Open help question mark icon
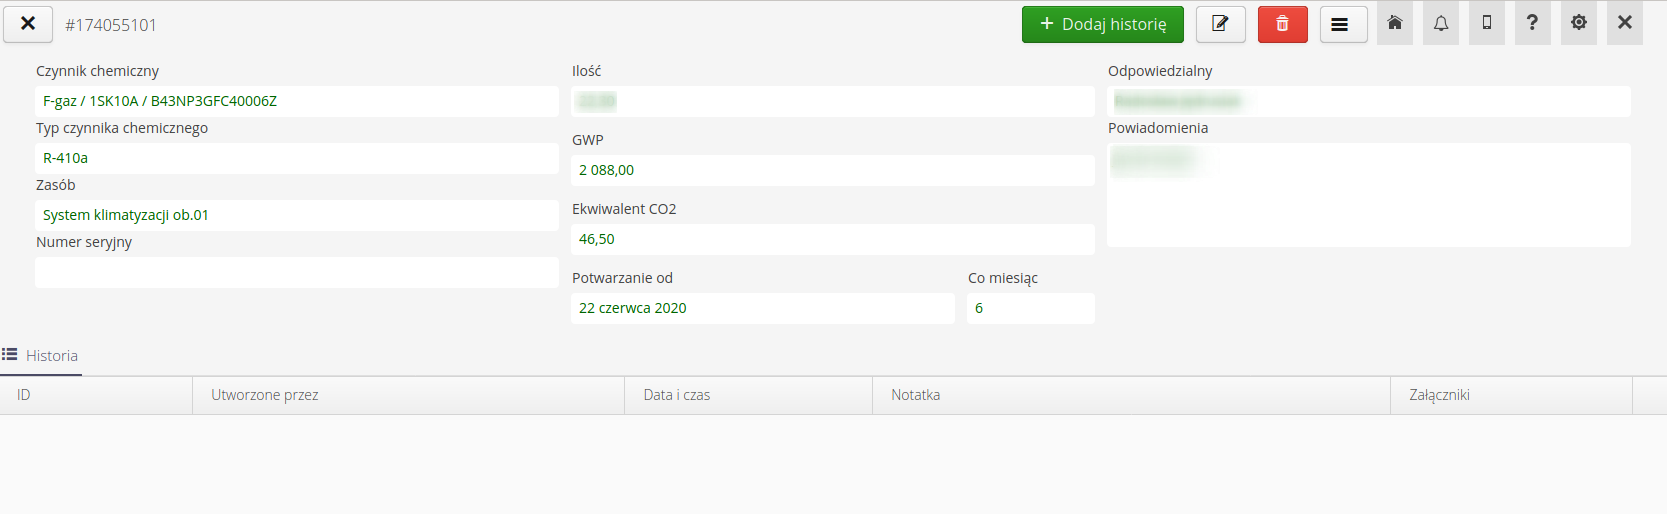The image size is (1667, 514). (1532, 23)
